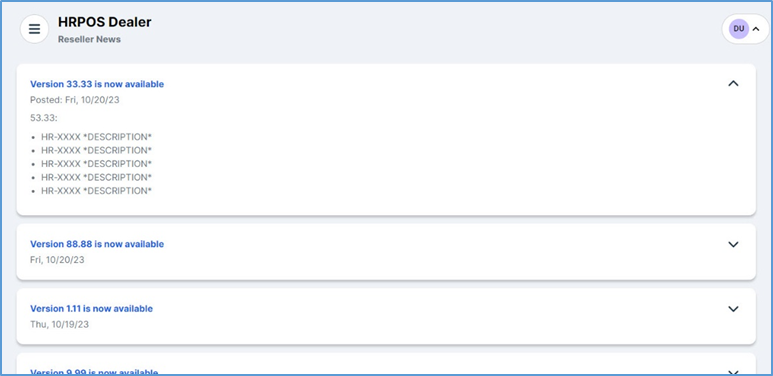Select the third HR-XXXX description bullet
This screenshot has width=773, height=376.
pos(96,164)
